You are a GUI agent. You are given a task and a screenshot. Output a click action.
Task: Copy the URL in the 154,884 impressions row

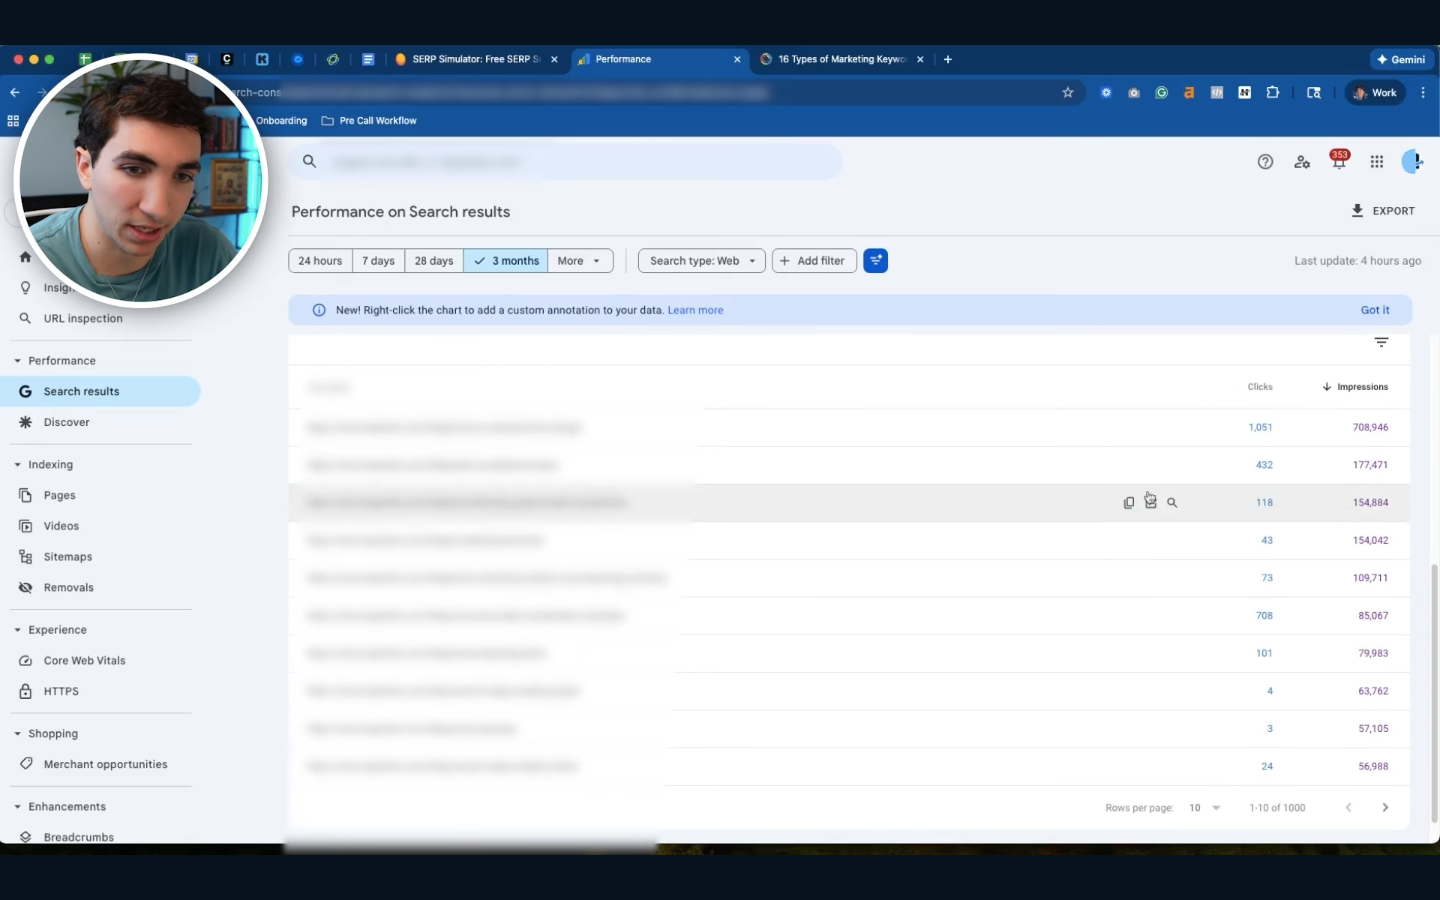point(1129,503)
